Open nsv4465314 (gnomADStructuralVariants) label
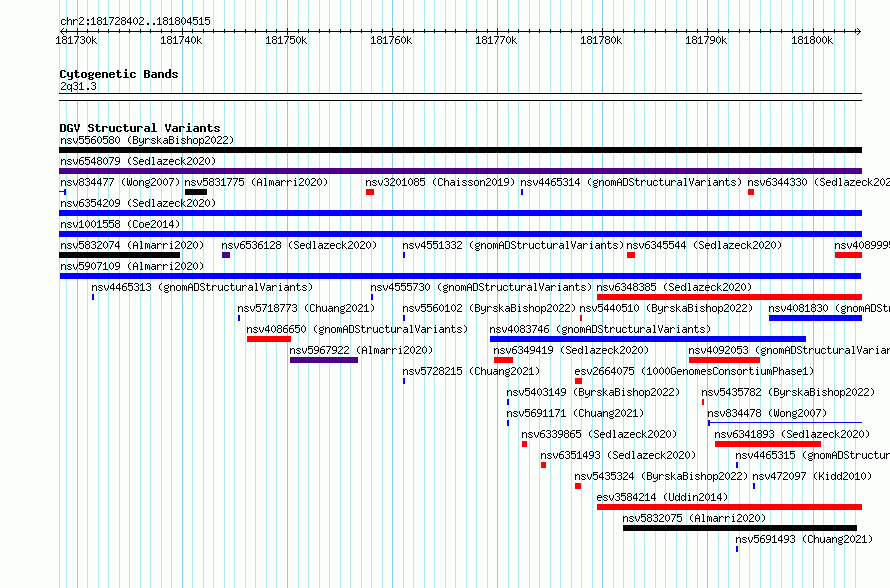 pos(631,182)
